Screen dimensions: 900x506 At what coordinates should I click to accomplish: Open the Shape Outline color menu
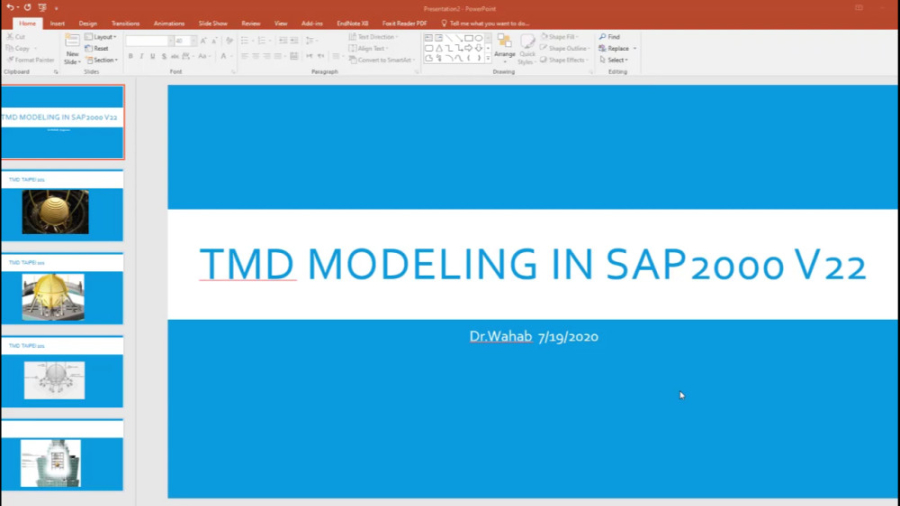tap(565, 48)
